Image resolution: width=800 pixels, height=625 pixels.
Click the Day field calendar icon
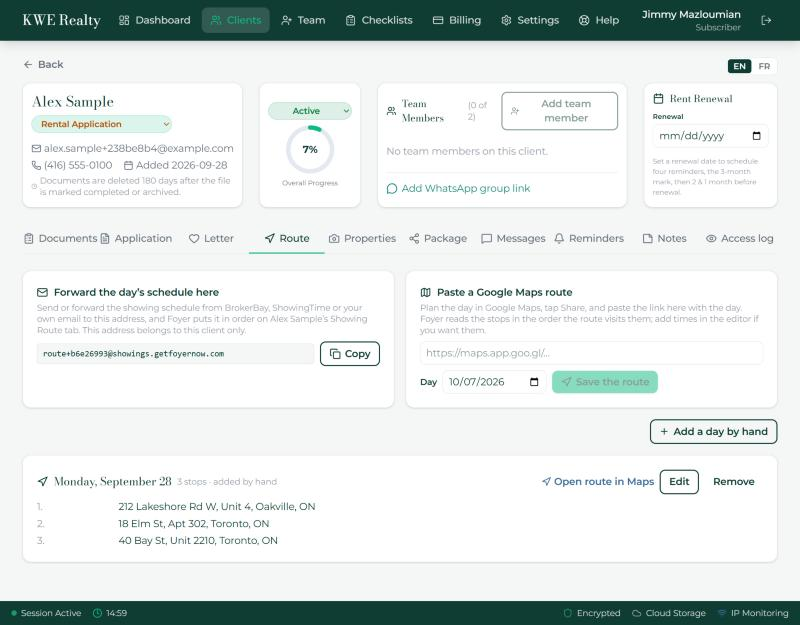click(534, 382)
